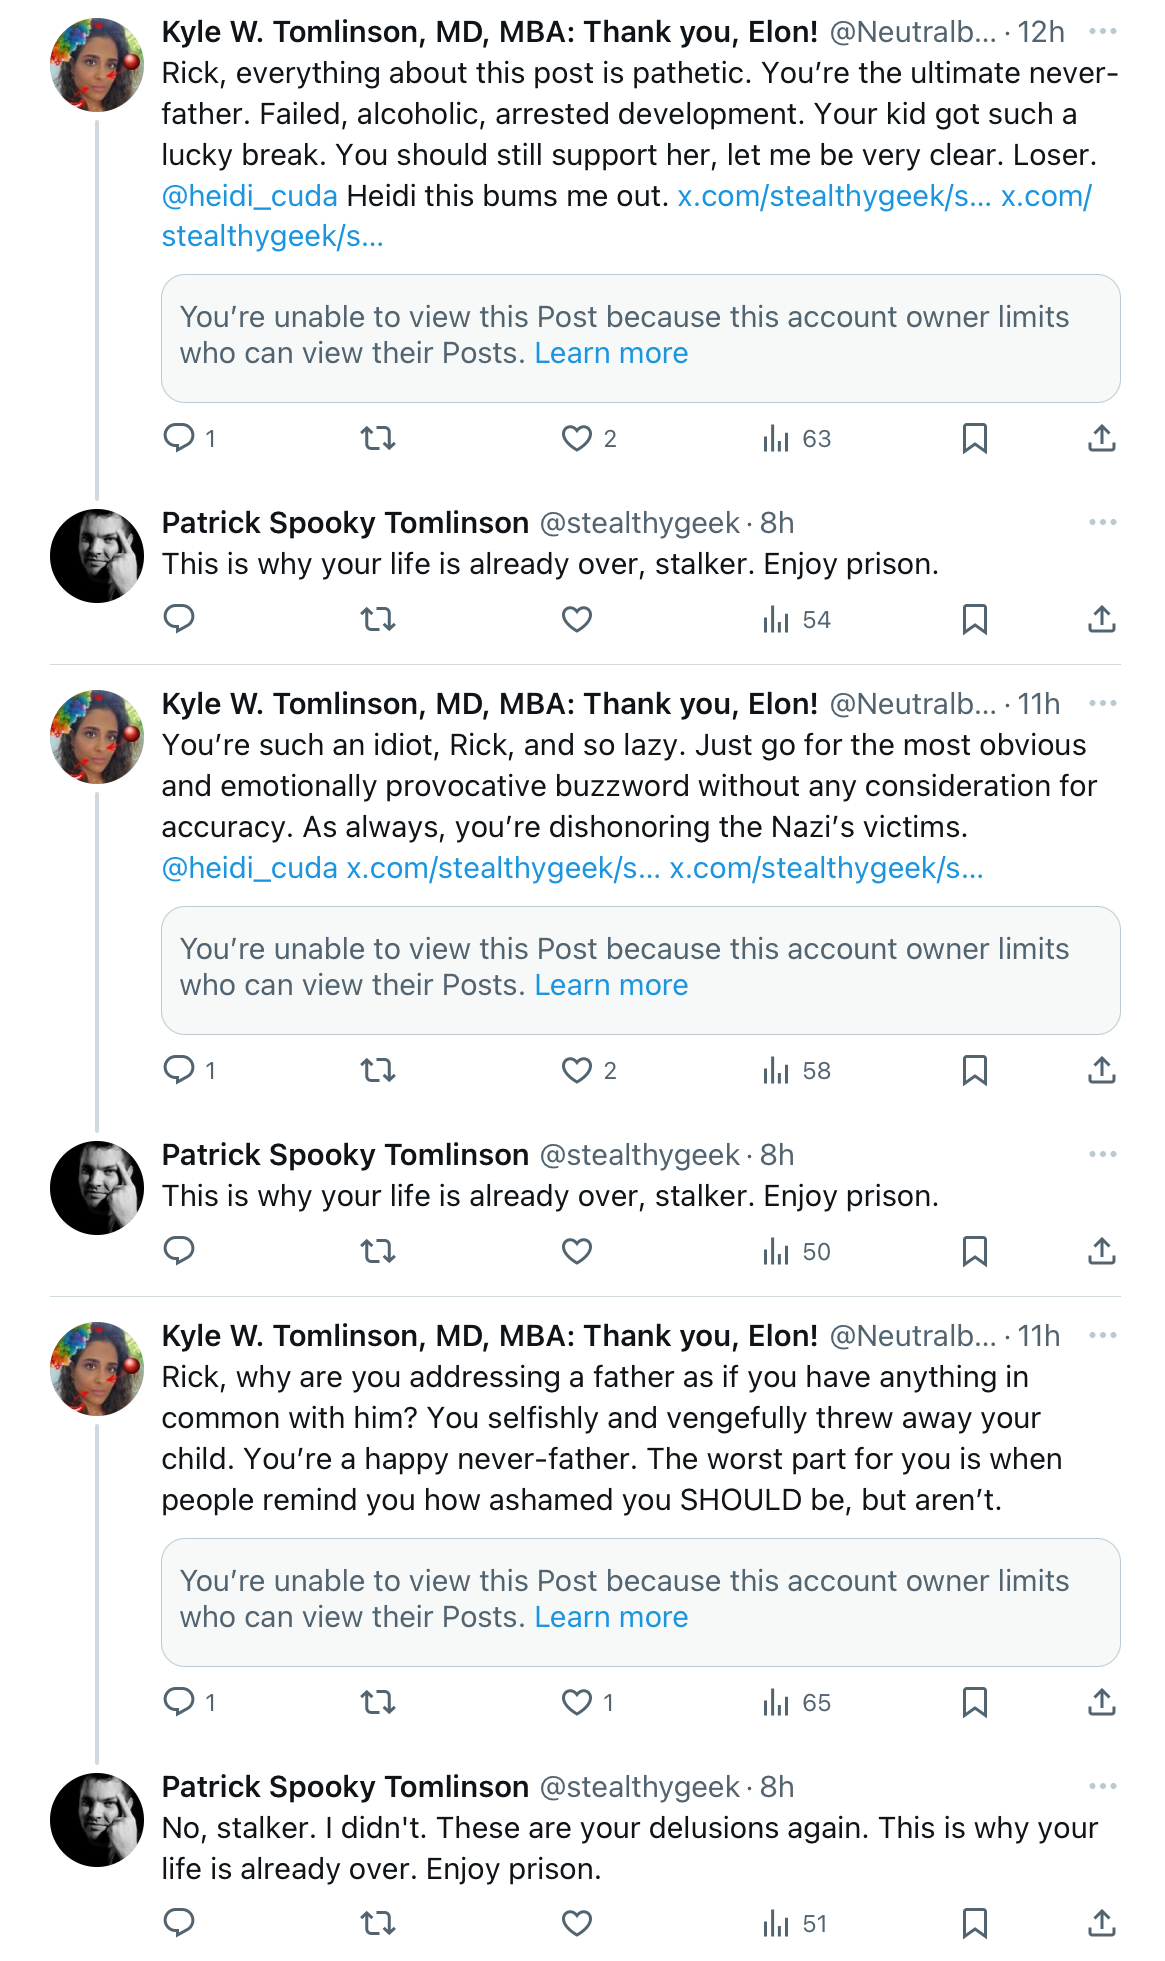Reply to the post with 51 views

tap(179, 1922)
